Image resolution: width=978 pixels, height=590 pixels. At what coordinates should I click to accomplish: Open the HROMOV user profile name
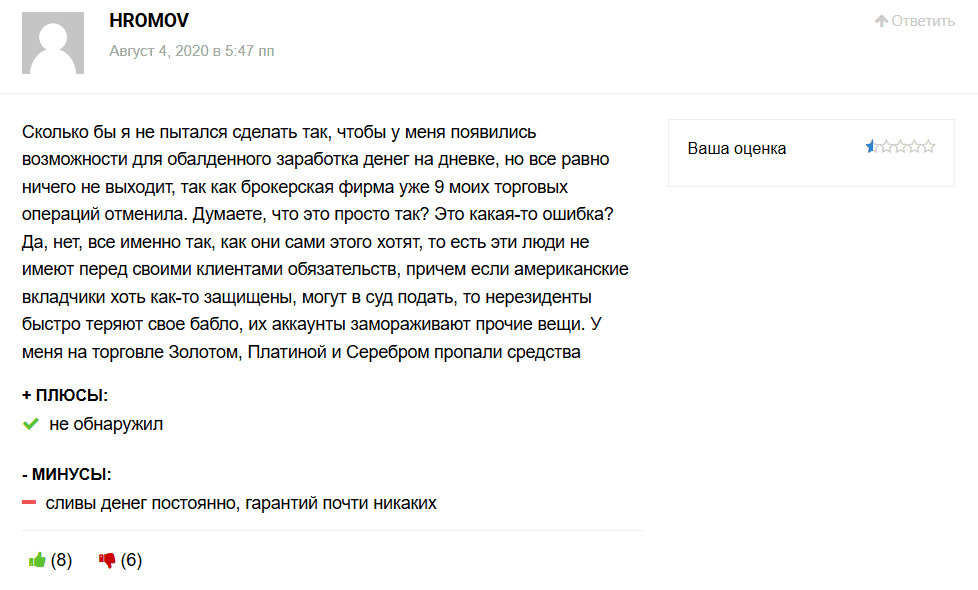[149, 21]
